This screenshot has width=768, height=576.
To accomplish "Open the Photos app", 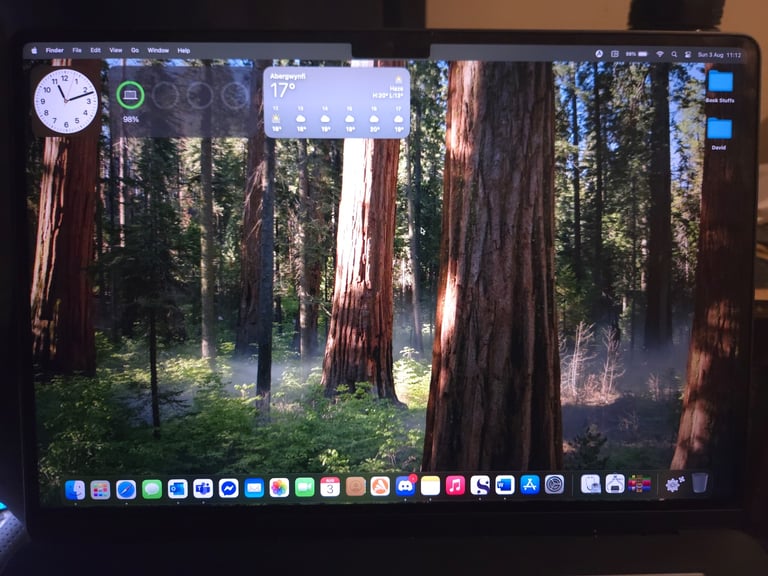I will (x=279, y=488).
